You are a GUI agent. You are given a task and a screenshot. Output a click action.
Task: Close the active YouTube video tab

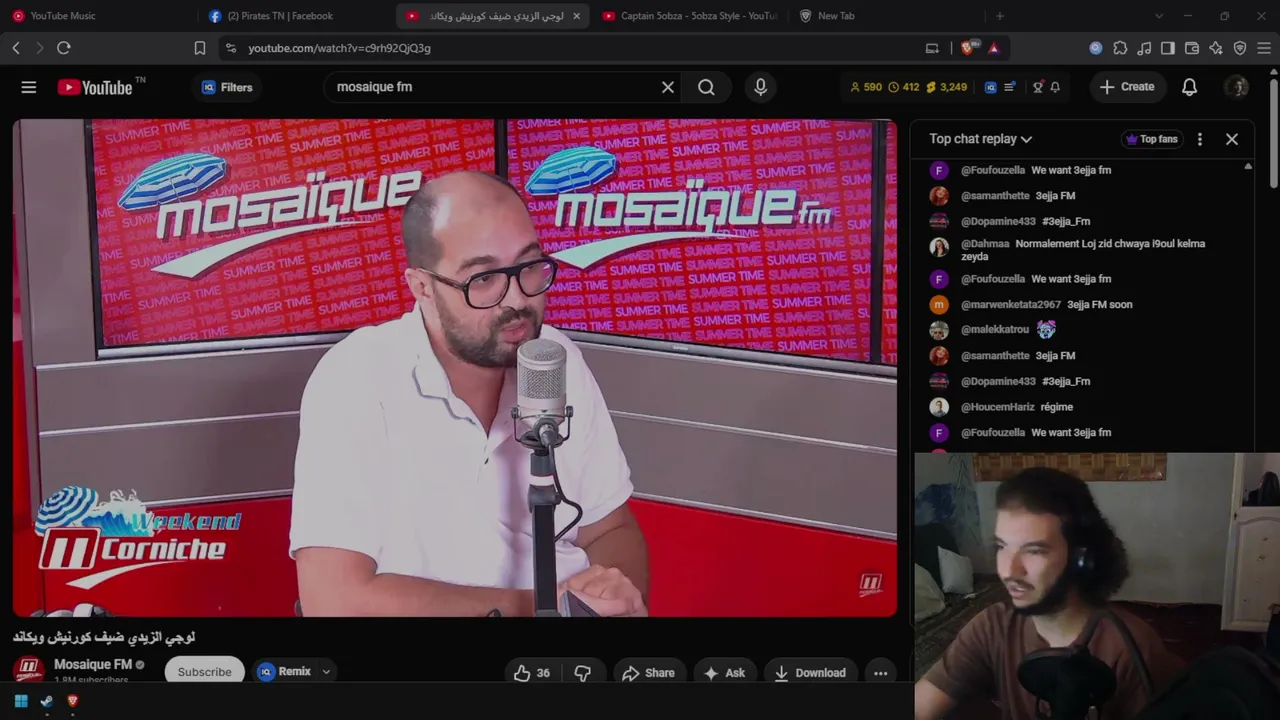[x=576, y=16]
